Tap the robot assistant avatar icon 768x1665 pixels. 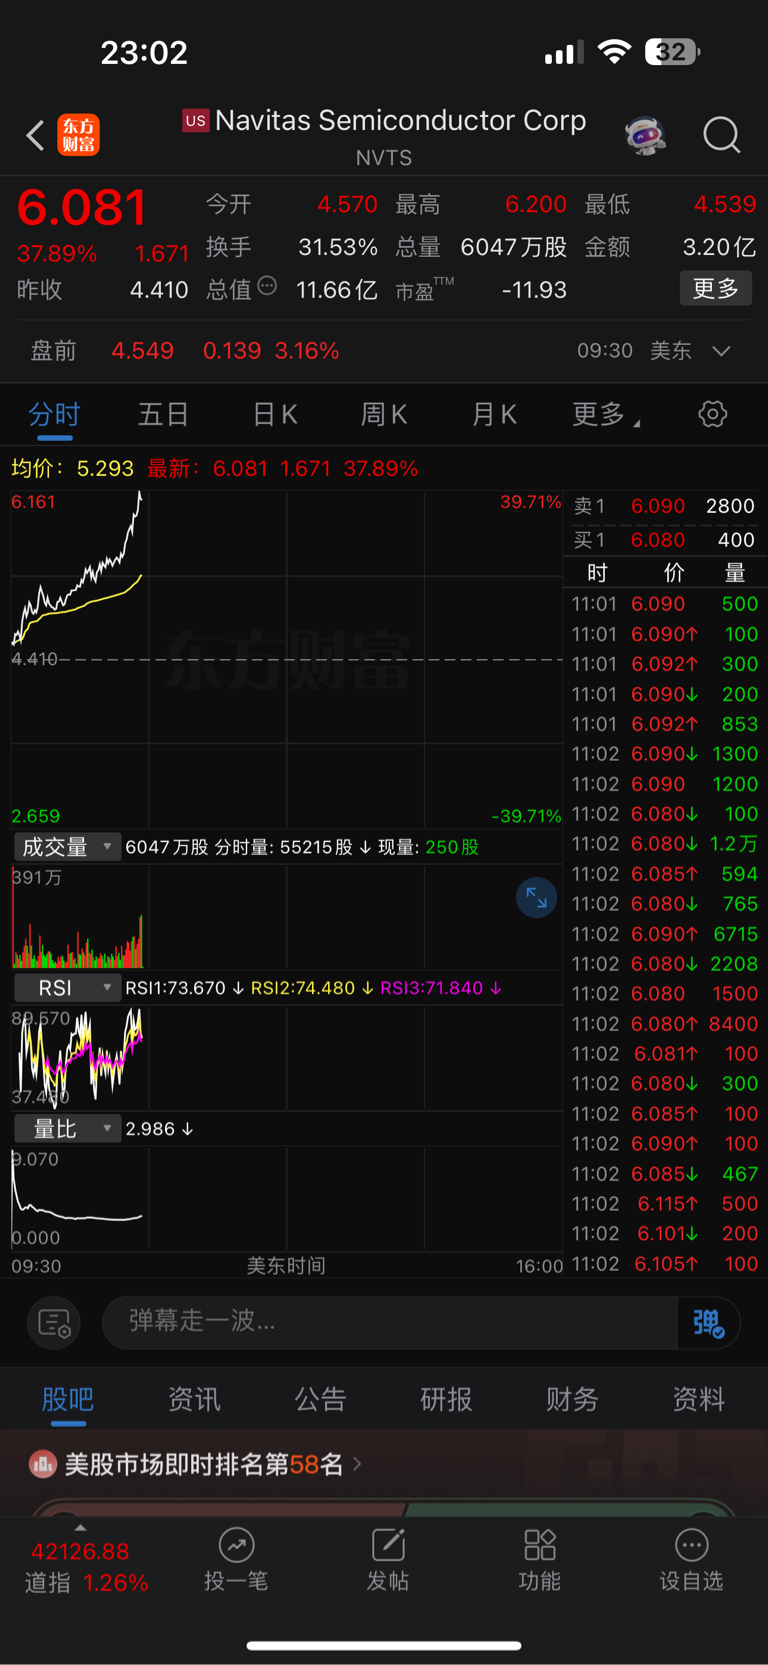pos(645,134)
